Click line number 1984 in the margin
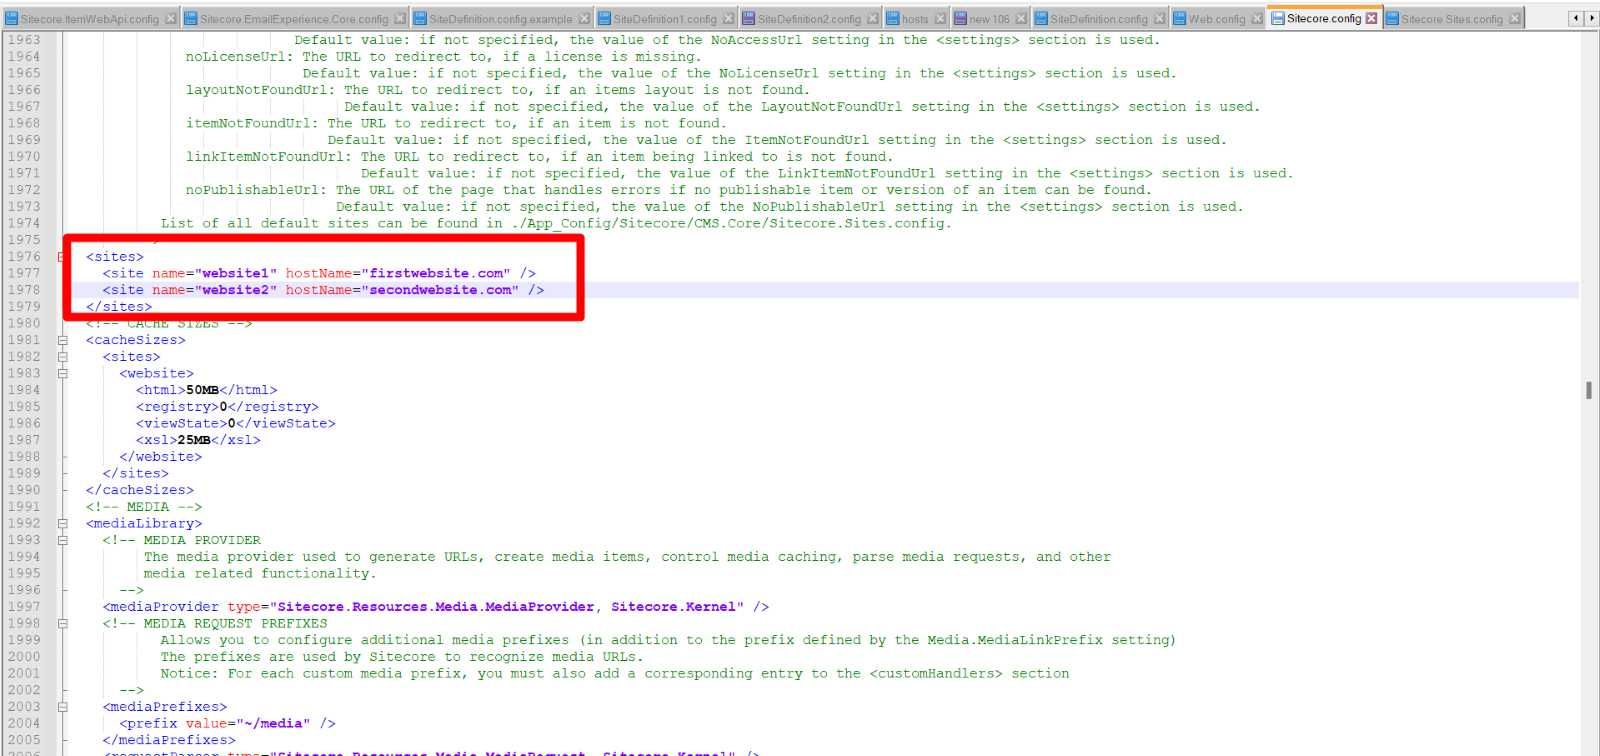Screen dimensions: 1600x756 (24, 390)
